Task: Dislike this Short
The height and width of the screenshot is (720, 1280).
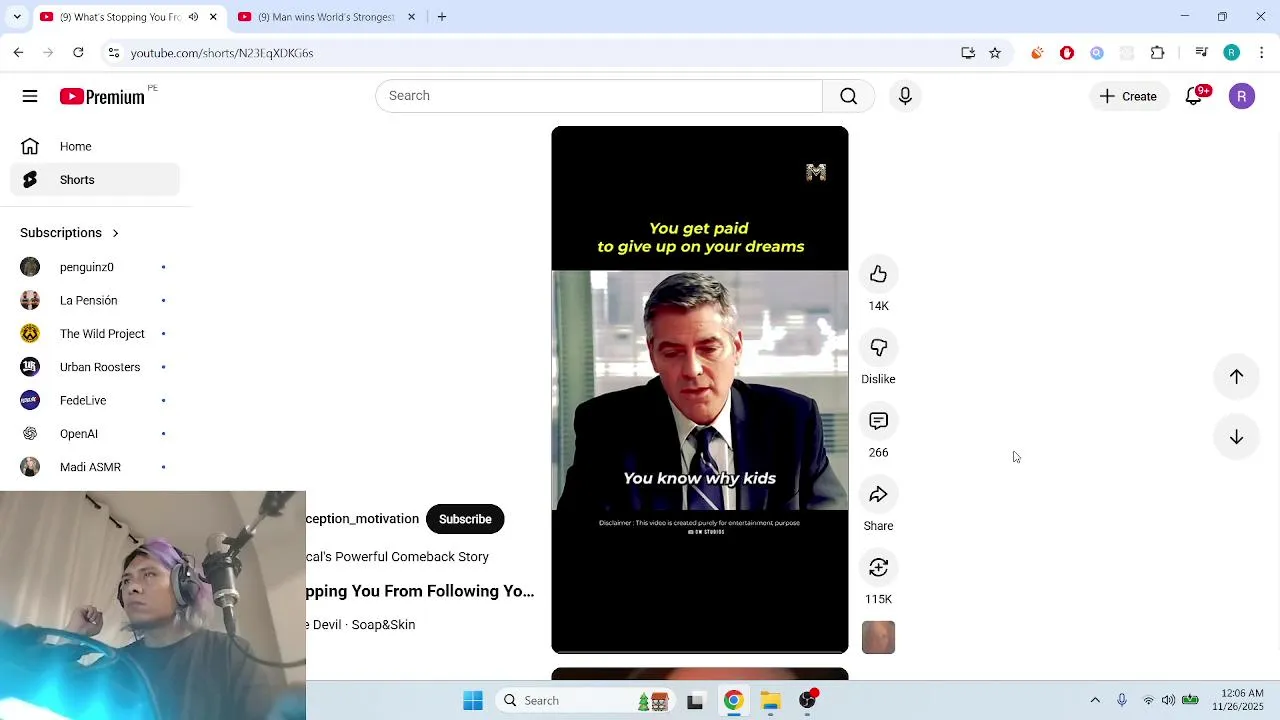Action: [878, 347]
